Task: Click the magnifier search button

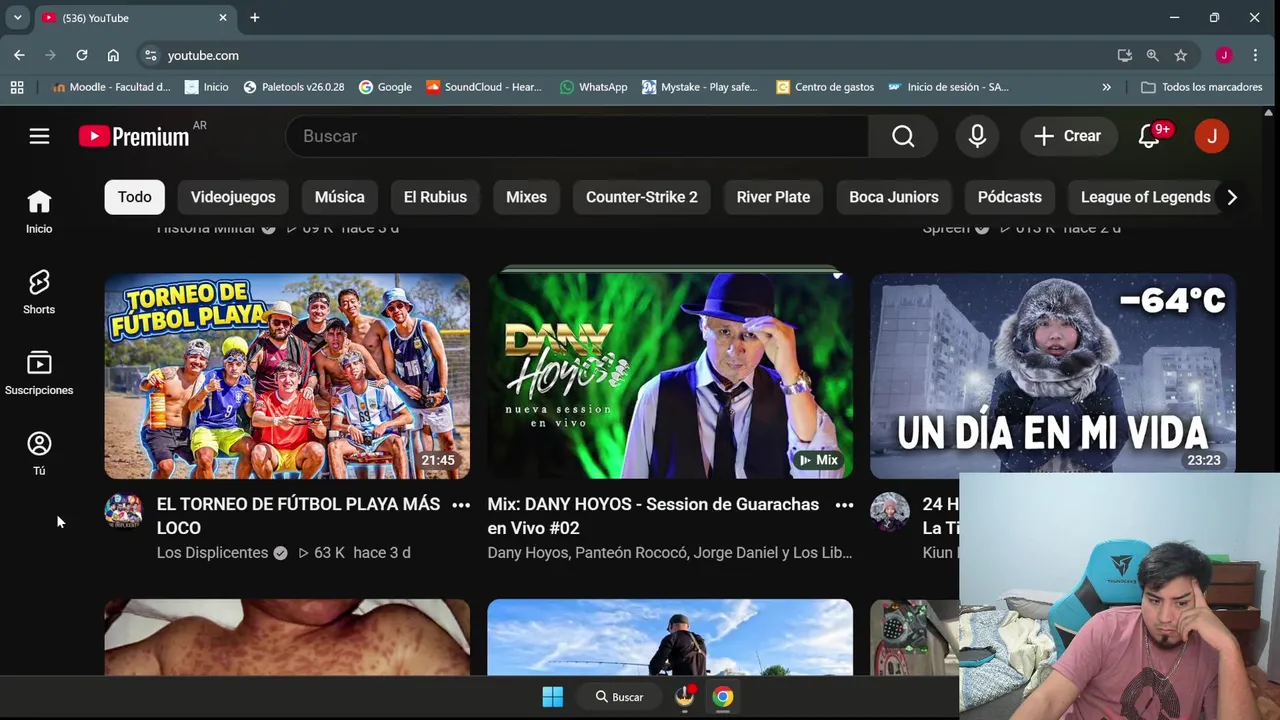Action: (x=903, y=136)
